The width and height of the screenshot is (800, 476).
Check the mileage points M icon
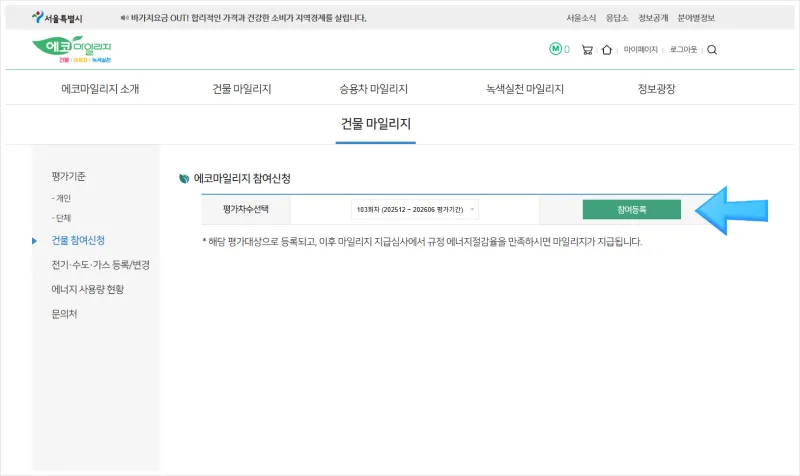[556, 49]
